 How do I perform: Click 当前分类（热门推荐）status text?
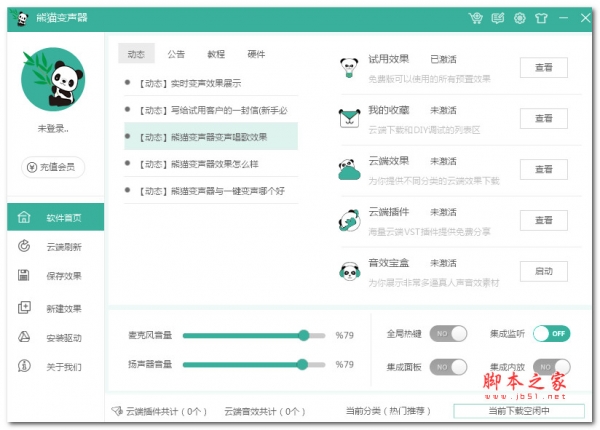coord(388,411)
